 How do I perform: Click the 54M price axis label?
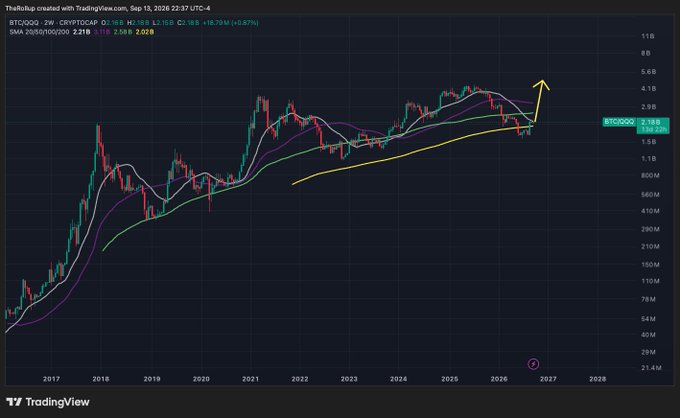click(648, 319)
